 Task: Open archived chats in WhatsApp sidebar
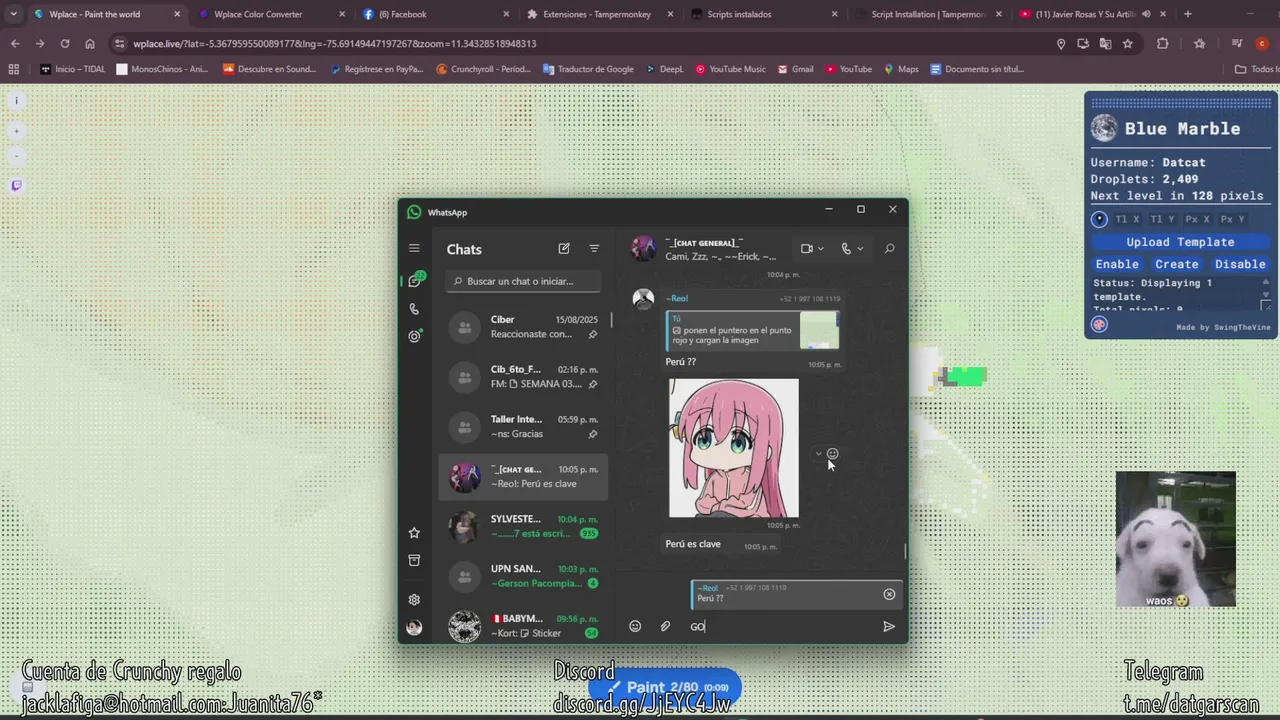(x=414, y=560)
